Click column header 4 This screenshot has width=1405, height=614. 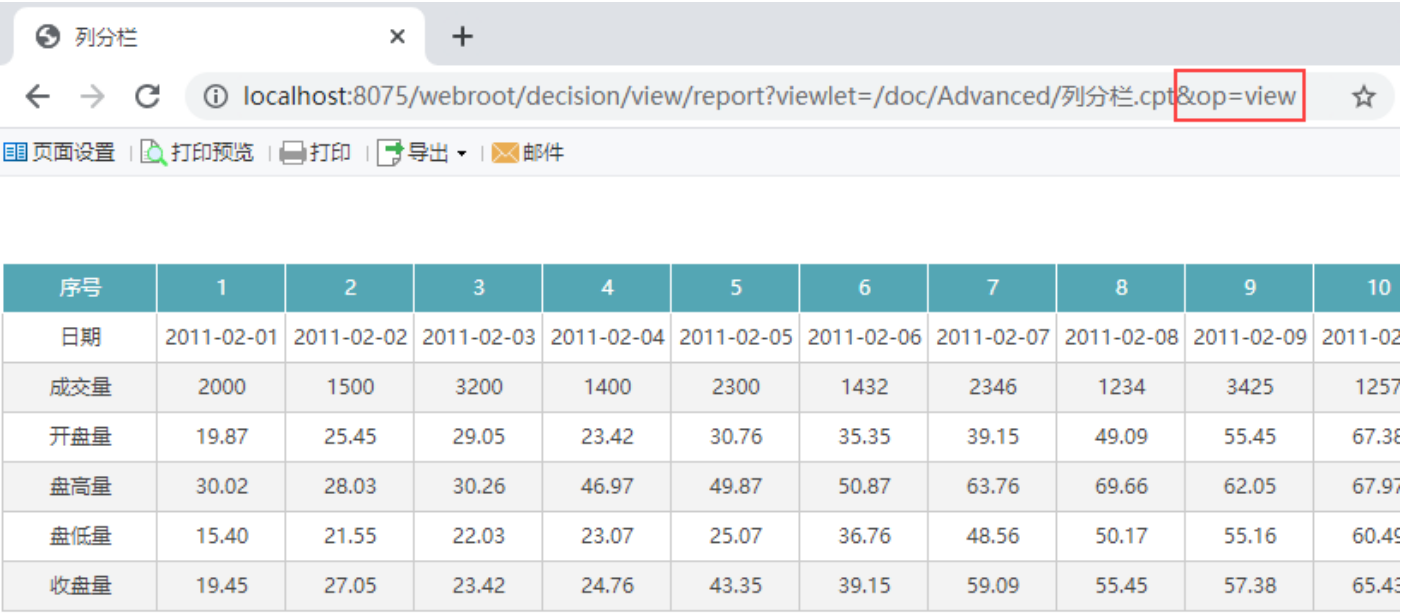pyautogui.click(x=607, y=288)
